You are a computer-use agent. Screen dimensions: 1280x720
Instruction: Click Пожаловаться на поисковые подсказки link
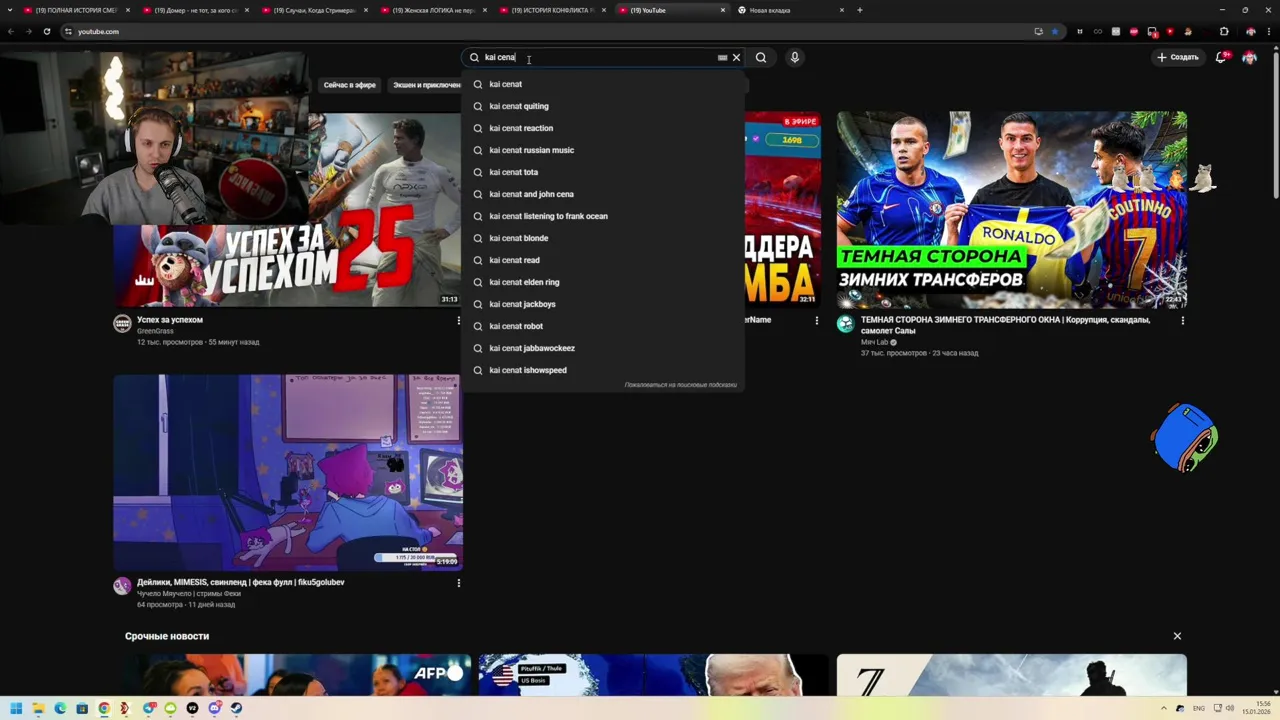(680, 385)
